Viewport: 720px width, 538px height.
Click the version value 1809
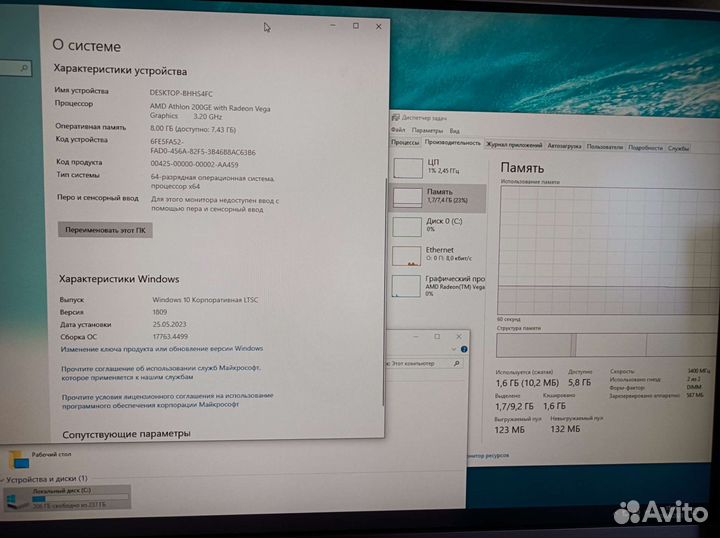160,312
